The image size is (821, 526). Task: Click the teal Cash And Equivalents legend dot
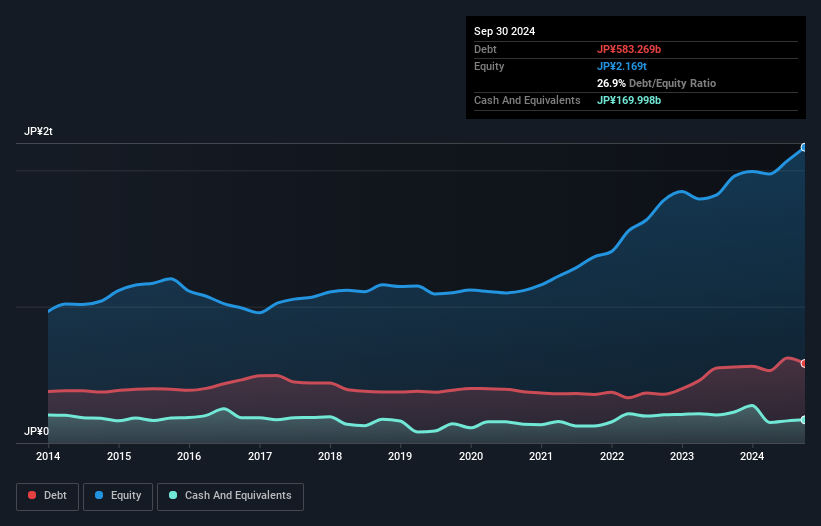(x=173, y=495)
